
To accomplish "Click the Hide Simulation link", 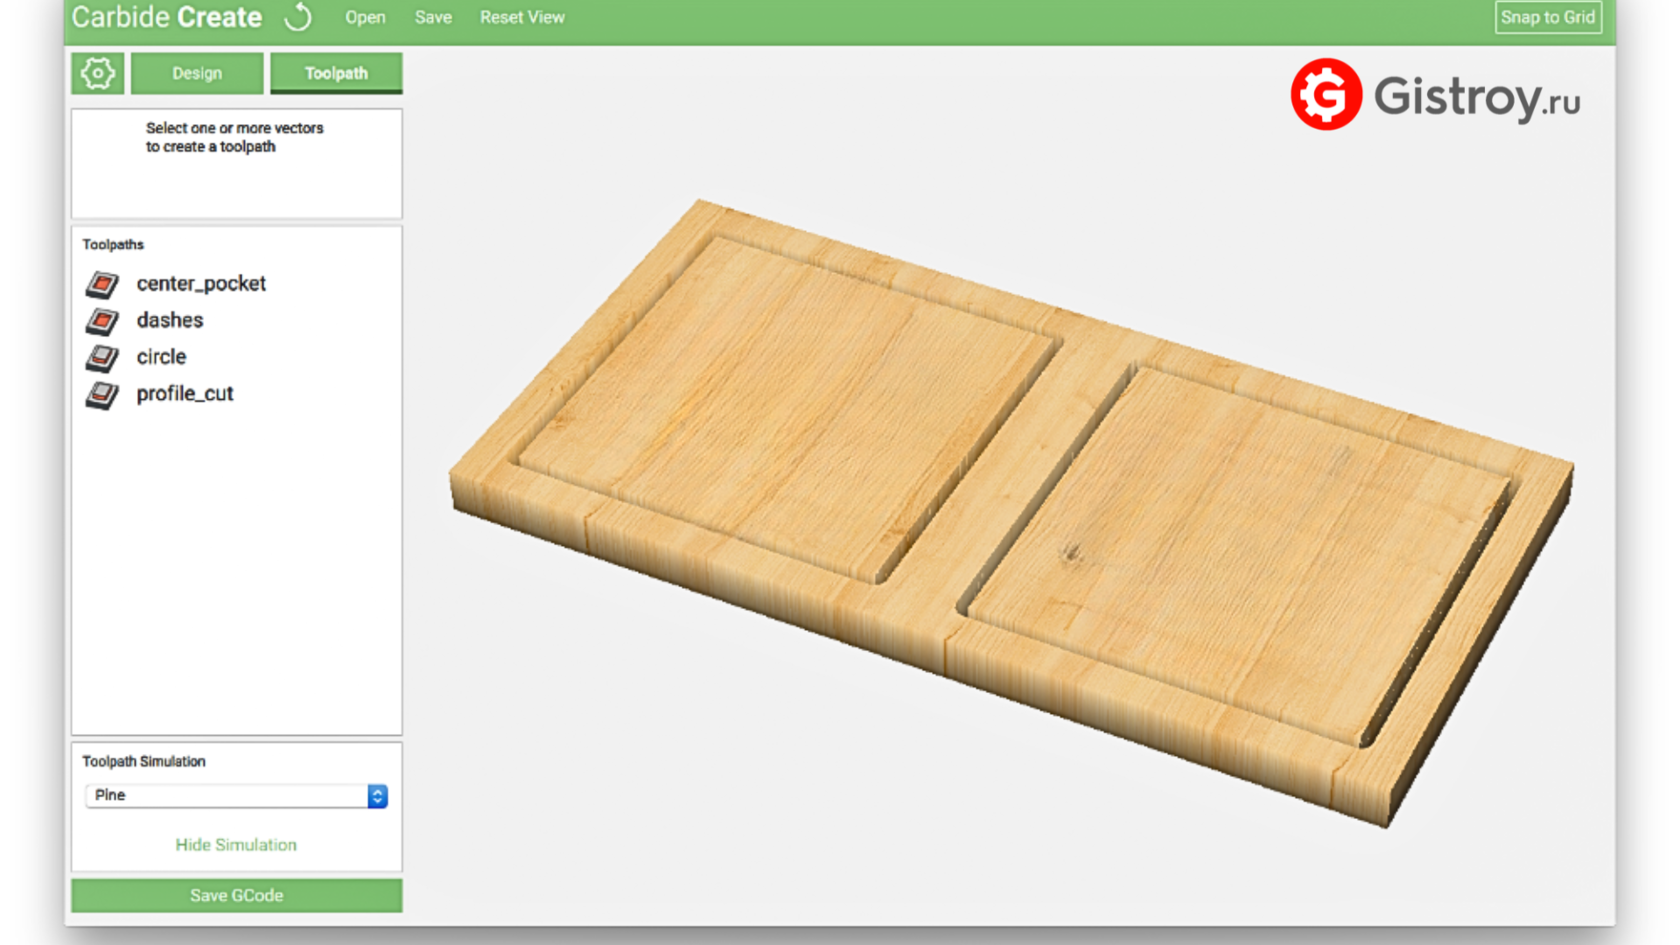I will [x=236, y=845].
